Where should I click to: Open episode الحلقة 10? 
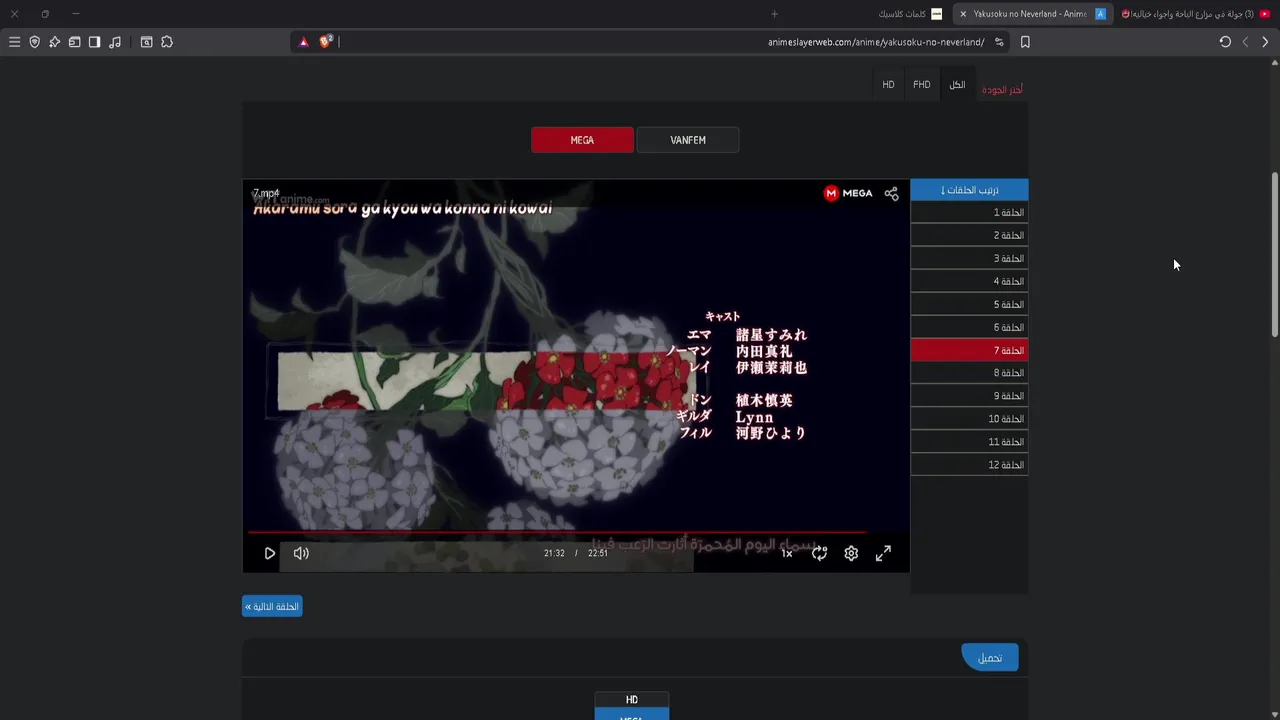[x=969, y=419]
